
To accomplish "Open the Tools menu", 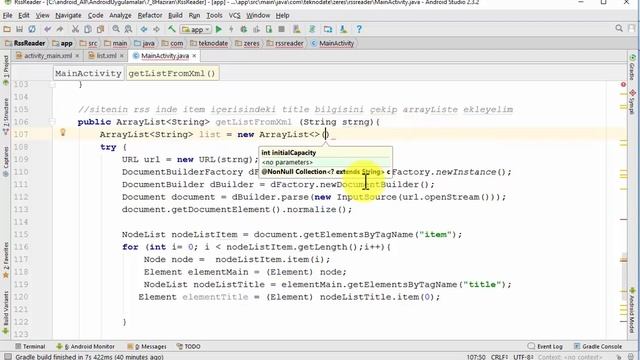I will click(214, 16).
